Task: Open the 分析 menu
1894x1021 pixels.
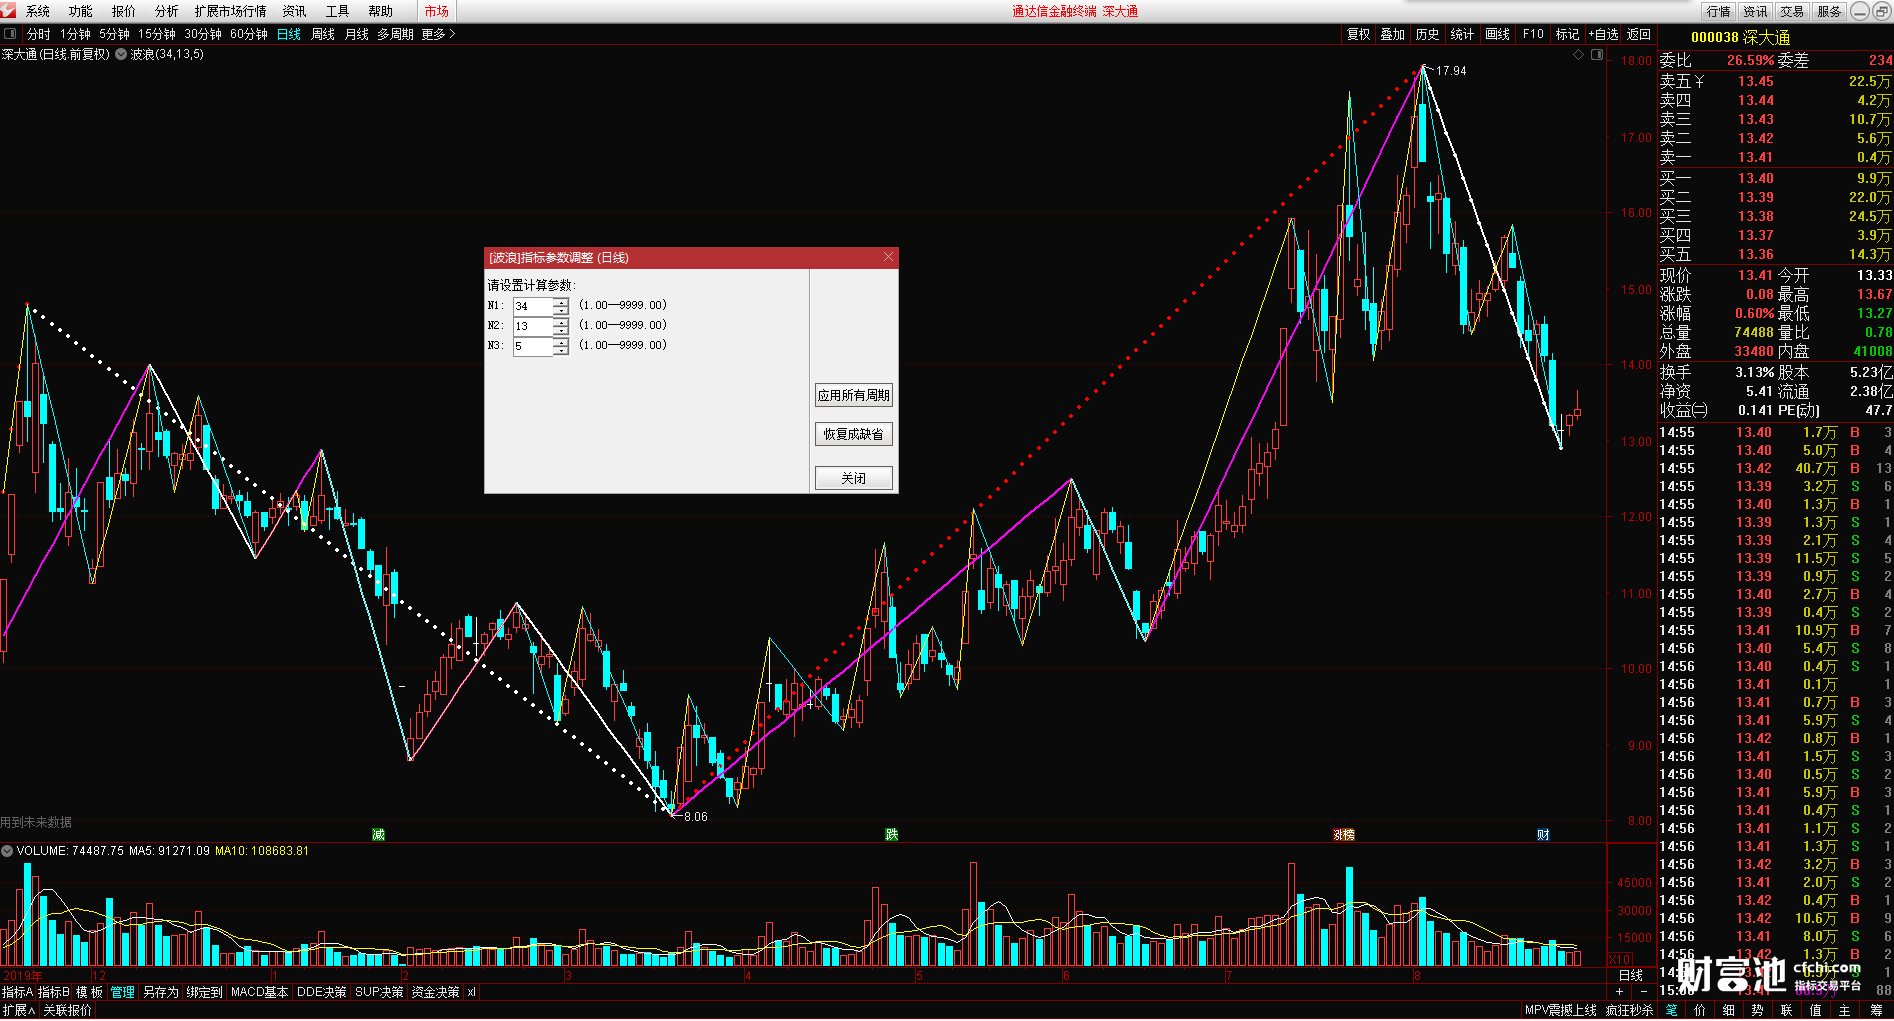Action: tap(167, 11)
